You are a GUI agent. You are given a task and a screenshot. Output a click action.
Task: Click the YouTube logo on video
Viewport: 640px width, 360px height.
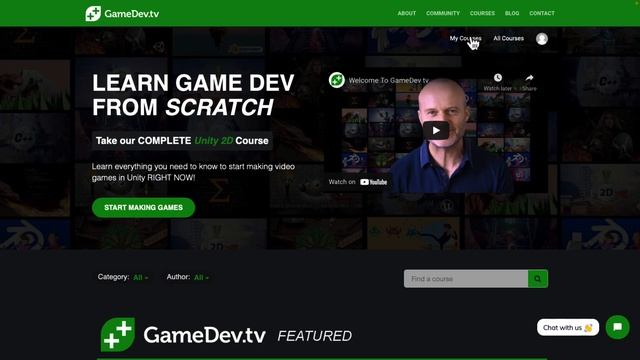(x=373, y=182)
